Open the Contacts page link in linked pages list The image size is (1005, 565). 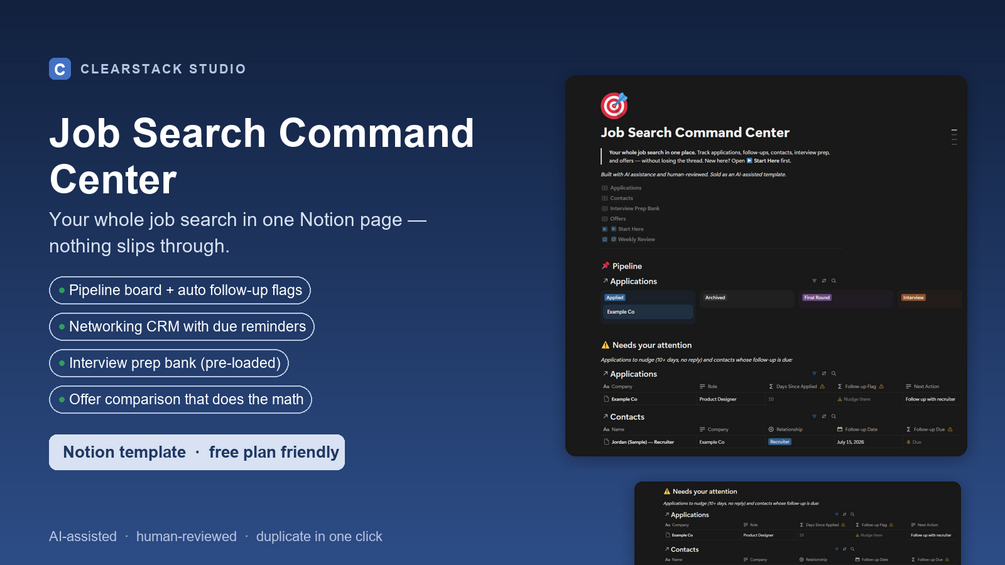coord(617,198)
